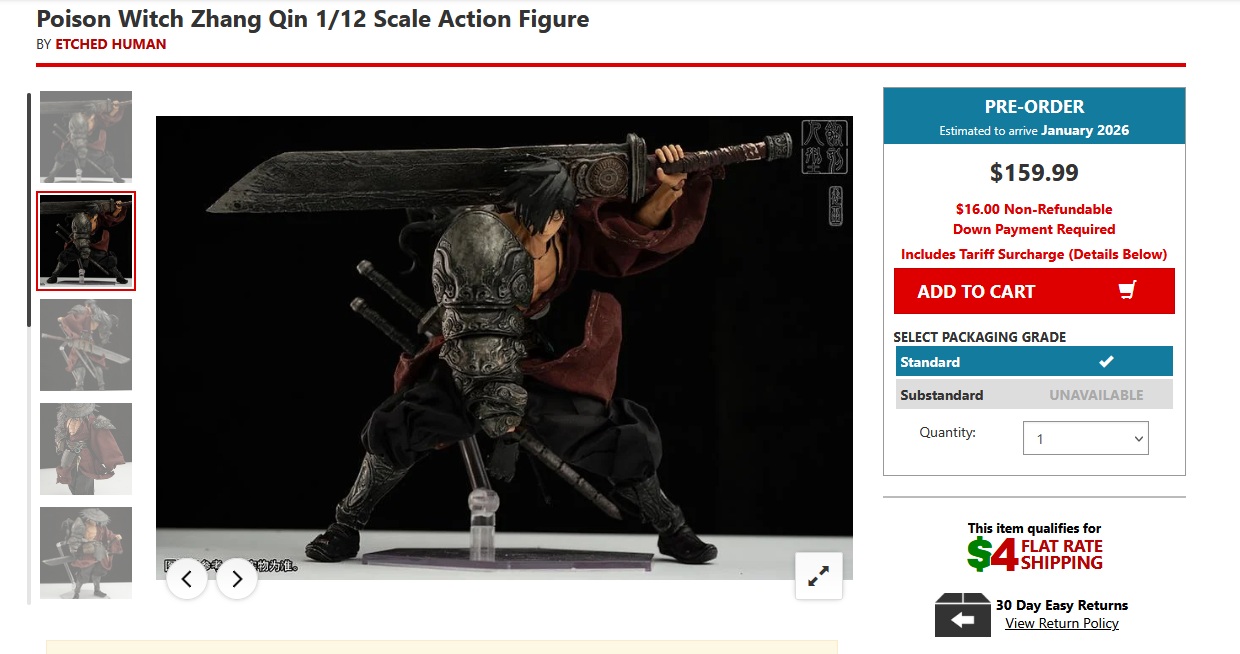The image size is (1240, 654).
Task: Show the third thumbnail with red cloak
Action: click(86, 345)
